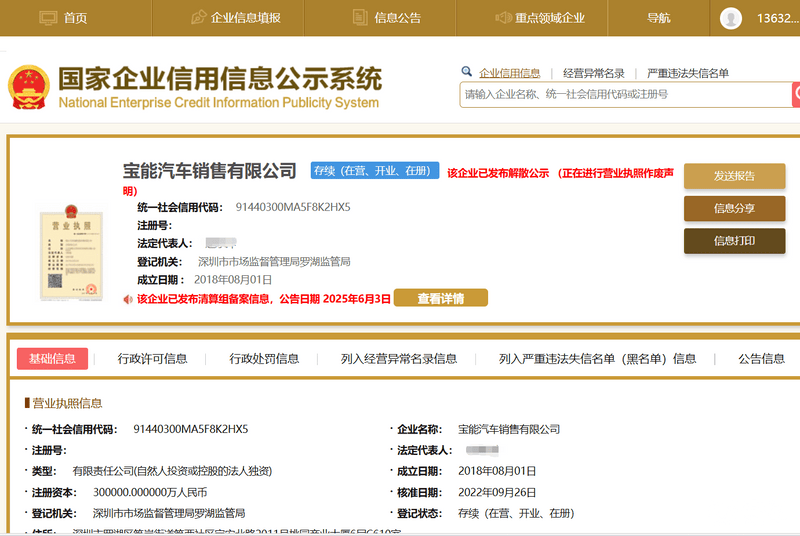Select the 严重违法失信名单 search category
Image resolution: width=800 pixels, height=536 pixels.
687,73
